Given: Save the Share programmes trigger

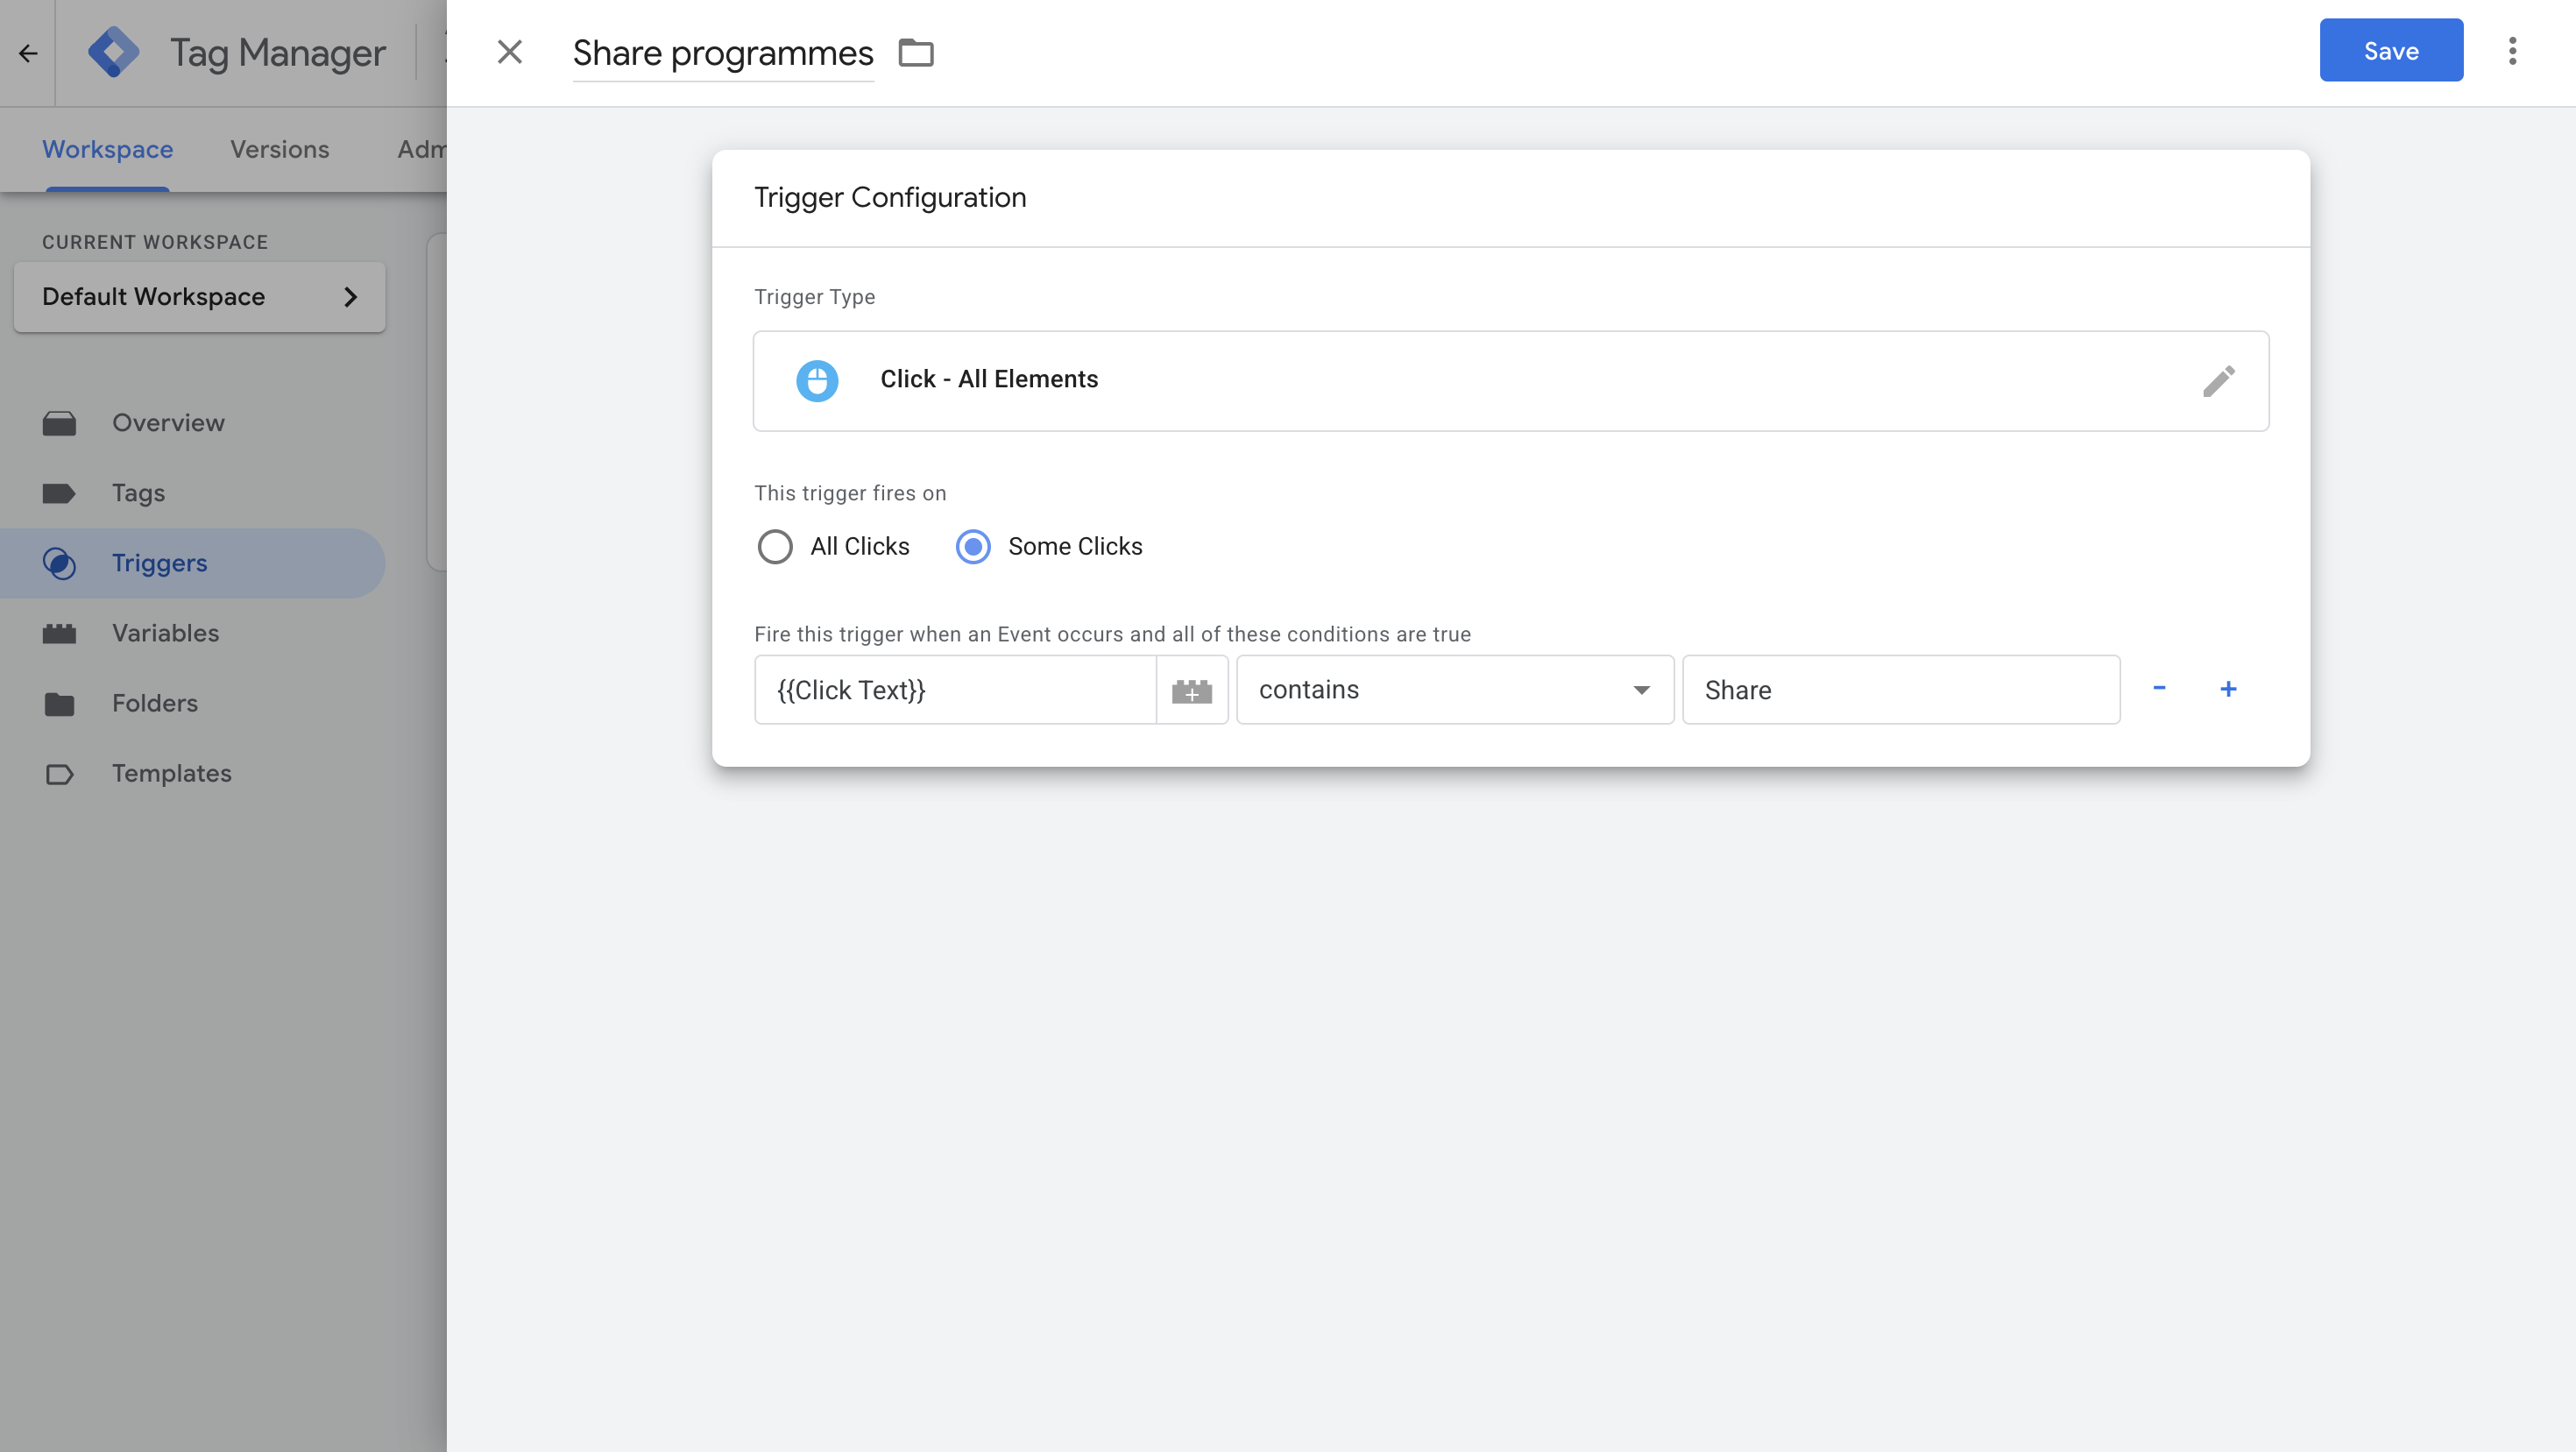Looking at the screenshot, I should [2391, 50].
